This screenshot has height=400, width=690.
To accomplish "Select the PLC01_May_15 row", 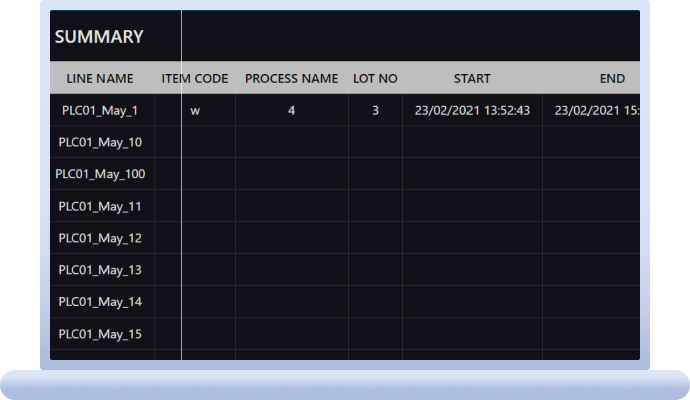I will pos(100,334).
